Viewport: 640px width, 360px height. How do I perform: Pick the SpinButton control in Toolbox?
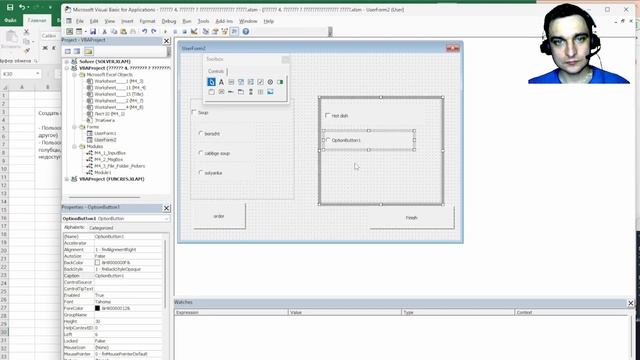(x=260, y=92)
